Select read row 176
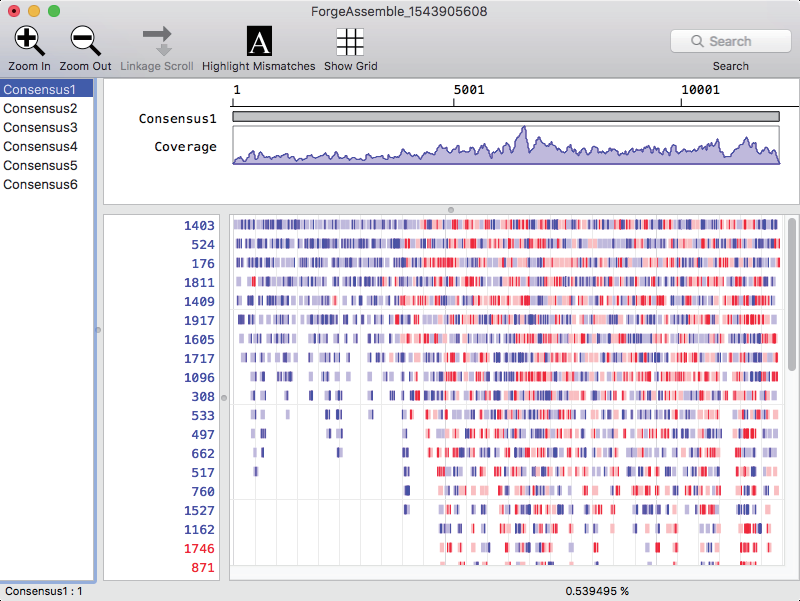The image size is (800, 601). 203,263
